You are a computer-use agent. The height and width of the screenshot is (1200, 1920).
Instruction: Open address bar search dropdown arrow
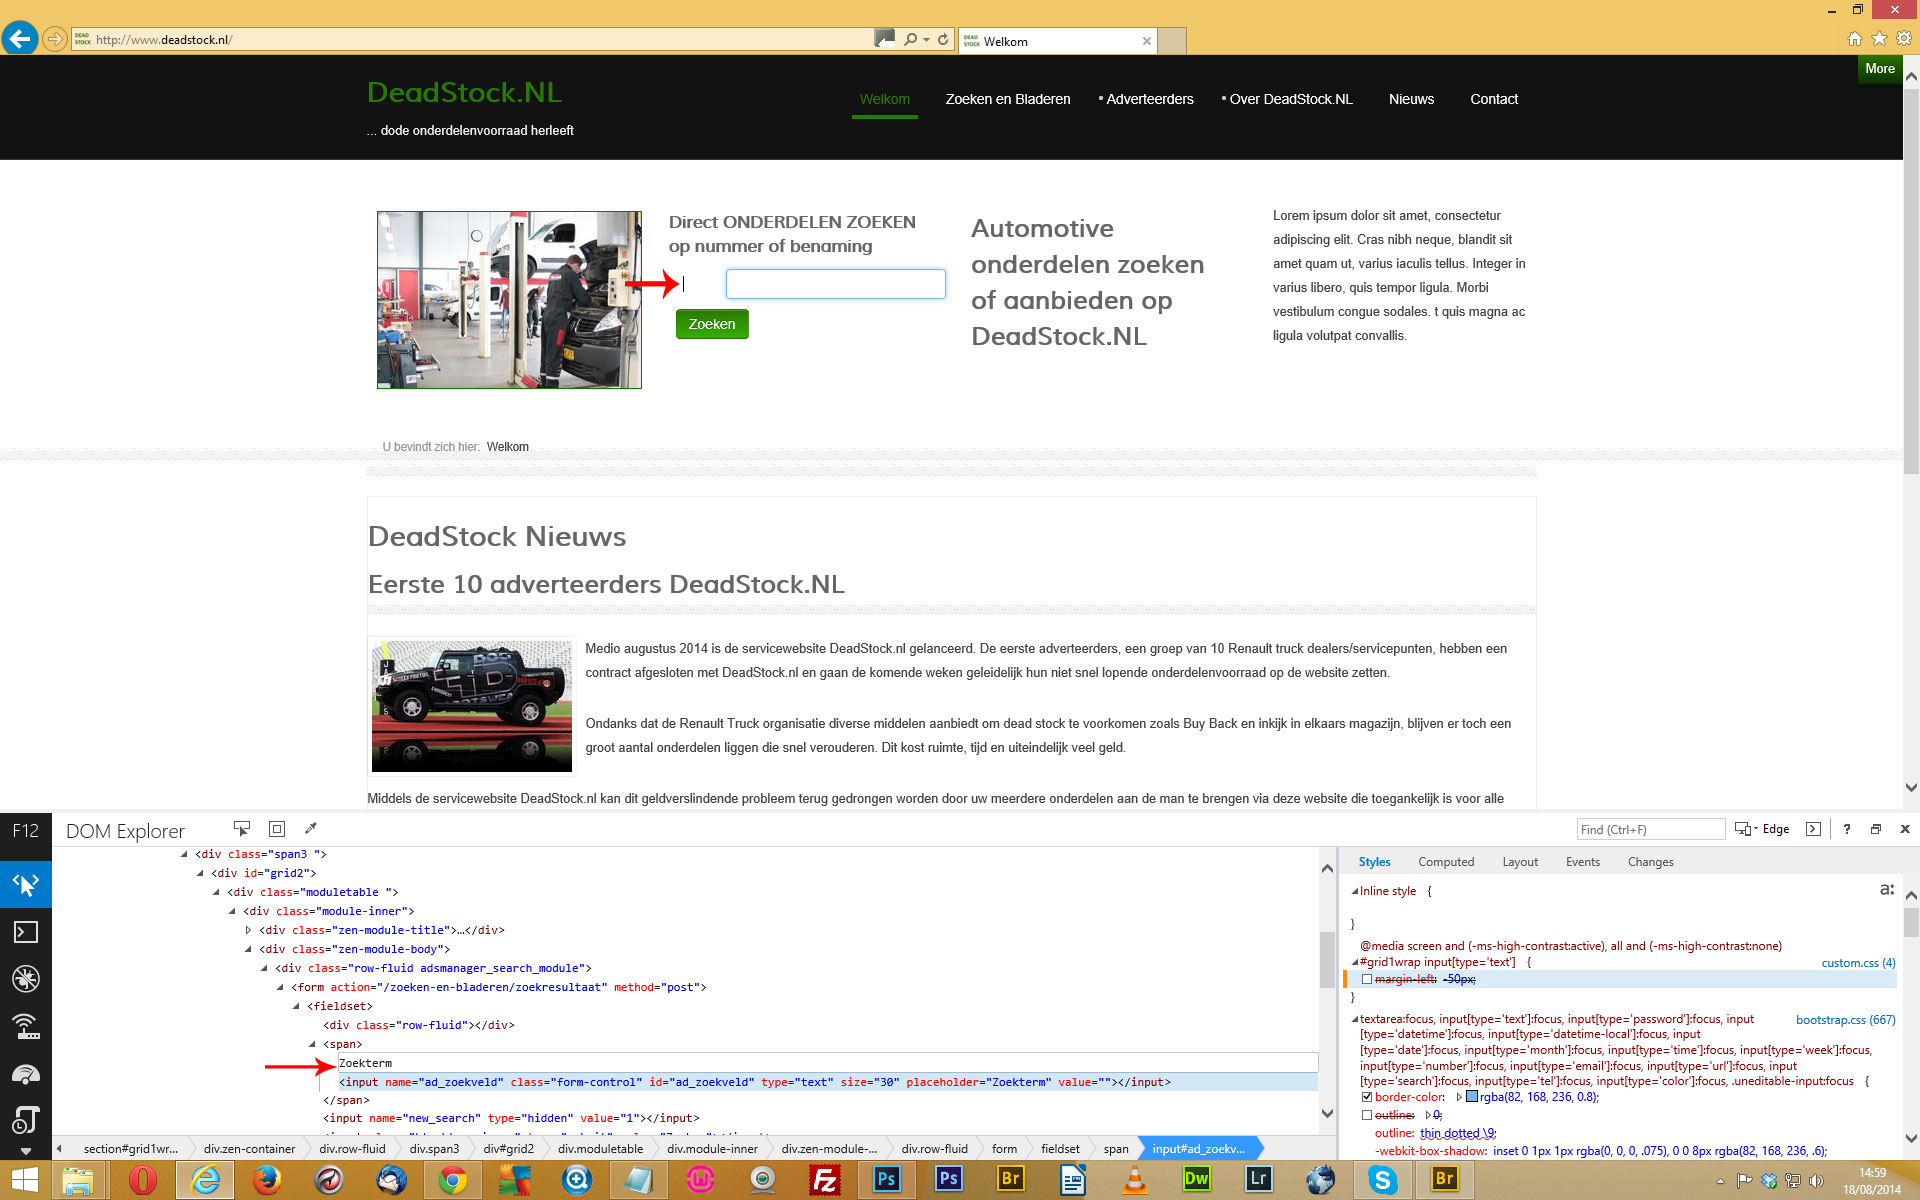(x=927, y=40)
